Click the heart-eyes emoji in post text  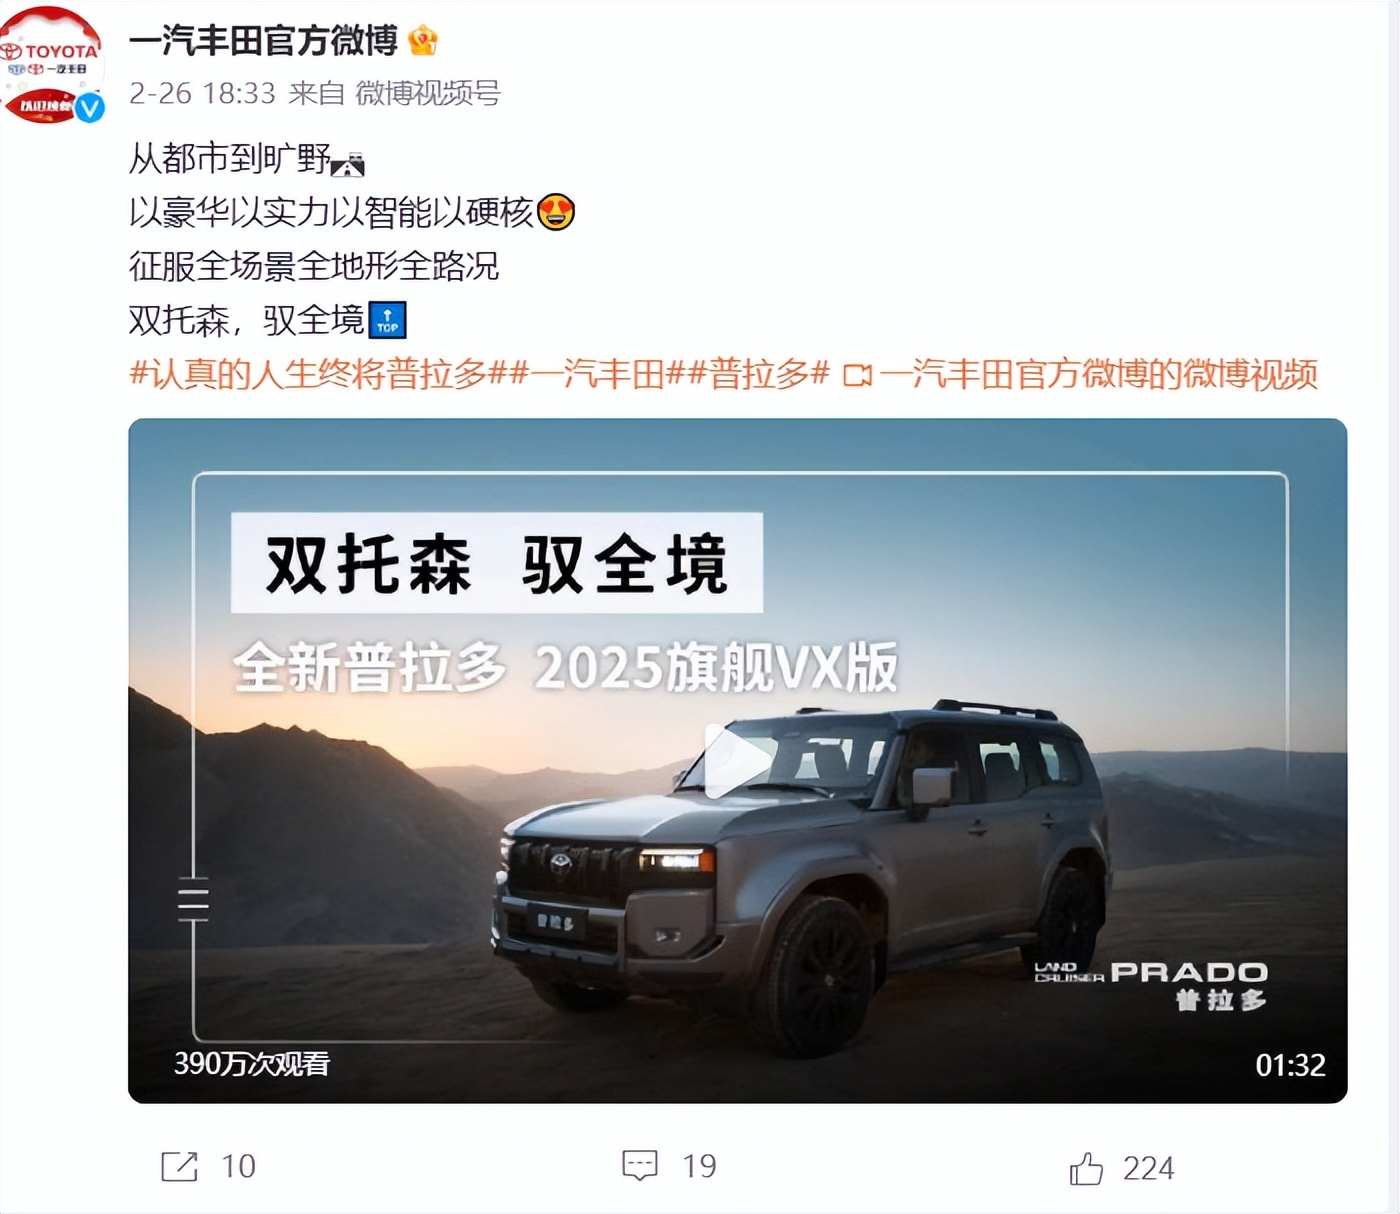[556, 212]
